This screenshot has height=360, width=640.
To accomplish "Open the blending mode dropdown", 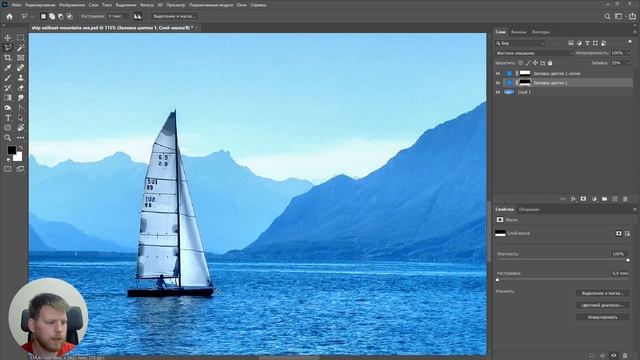I will 534,53.
